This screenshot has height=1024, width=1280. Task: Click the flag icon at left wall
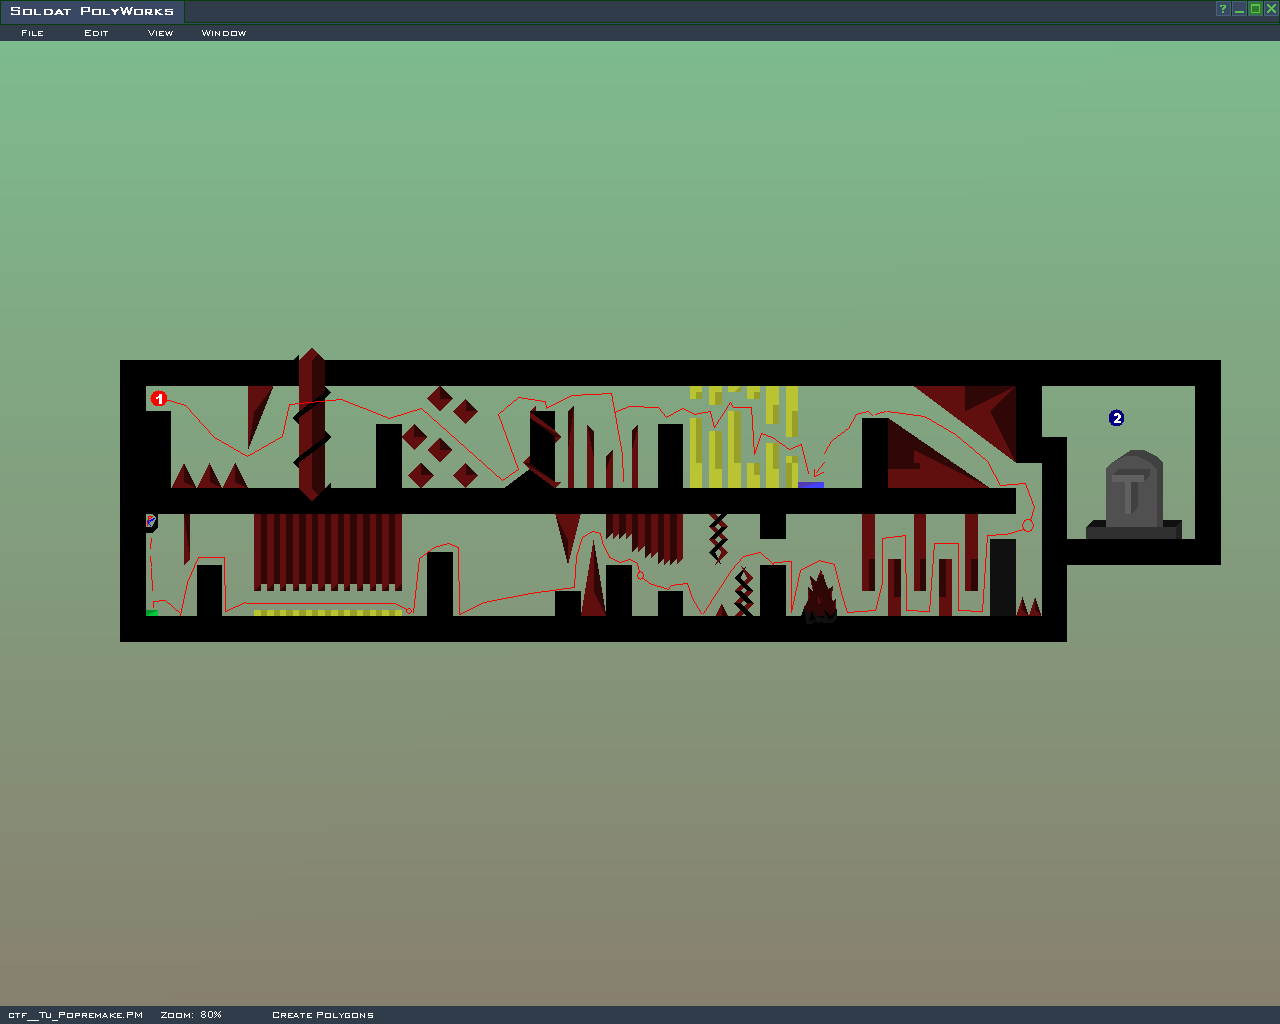[151, 520]
